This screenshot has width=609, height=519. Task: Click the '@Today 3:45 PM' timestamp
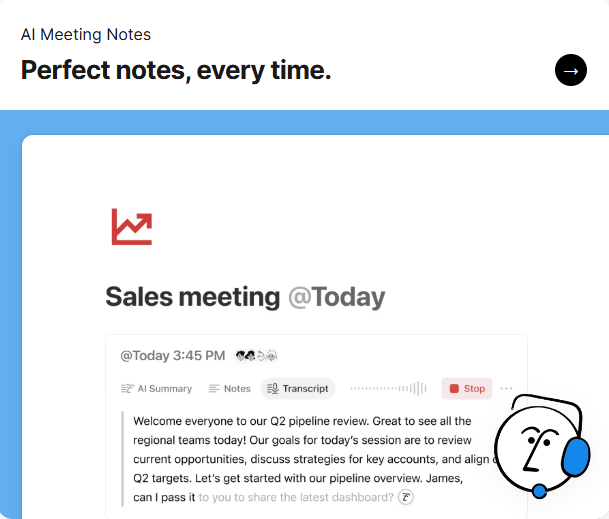pos(172,355)
